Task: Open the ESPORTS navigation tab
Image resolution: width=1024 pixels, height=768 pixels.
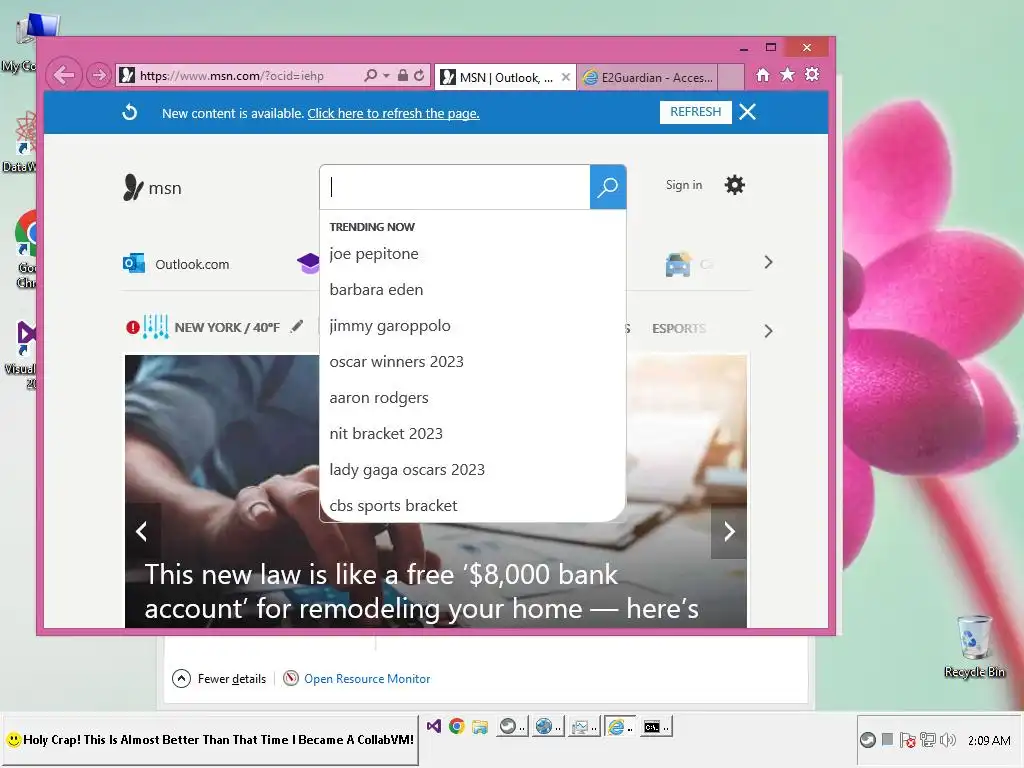Action: [x=679, y=328]
